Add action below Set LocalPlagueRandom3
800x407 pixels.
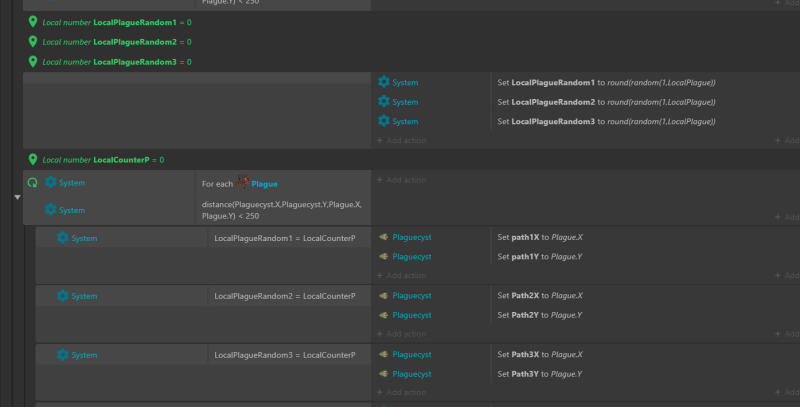[401, 140]
